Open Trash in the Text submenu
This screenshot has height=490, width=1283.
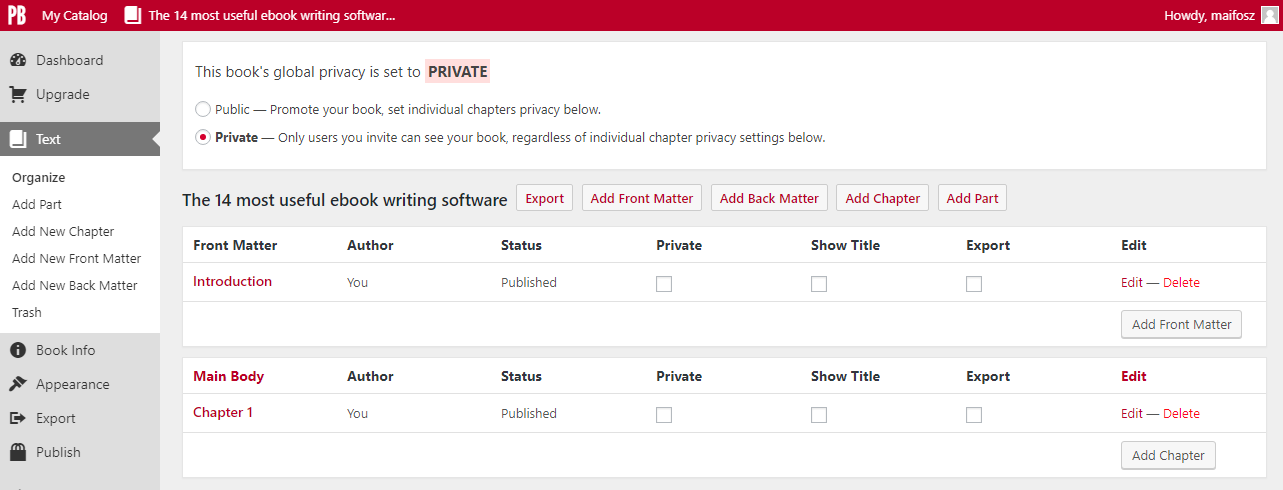point(27,312)
